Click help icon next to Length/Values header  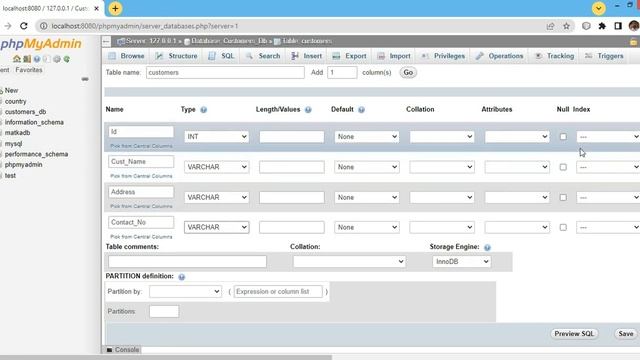coord(308,109)
